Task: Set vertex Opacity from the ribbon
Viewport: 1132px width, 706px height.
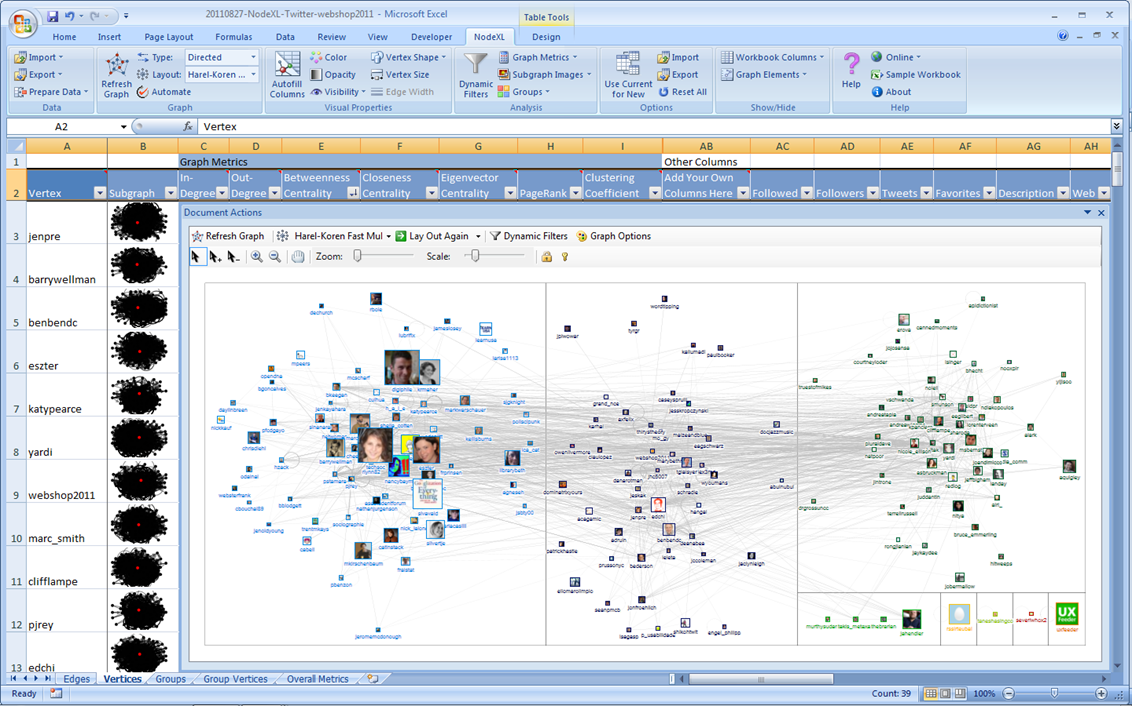Action: (x=333, y=74)
